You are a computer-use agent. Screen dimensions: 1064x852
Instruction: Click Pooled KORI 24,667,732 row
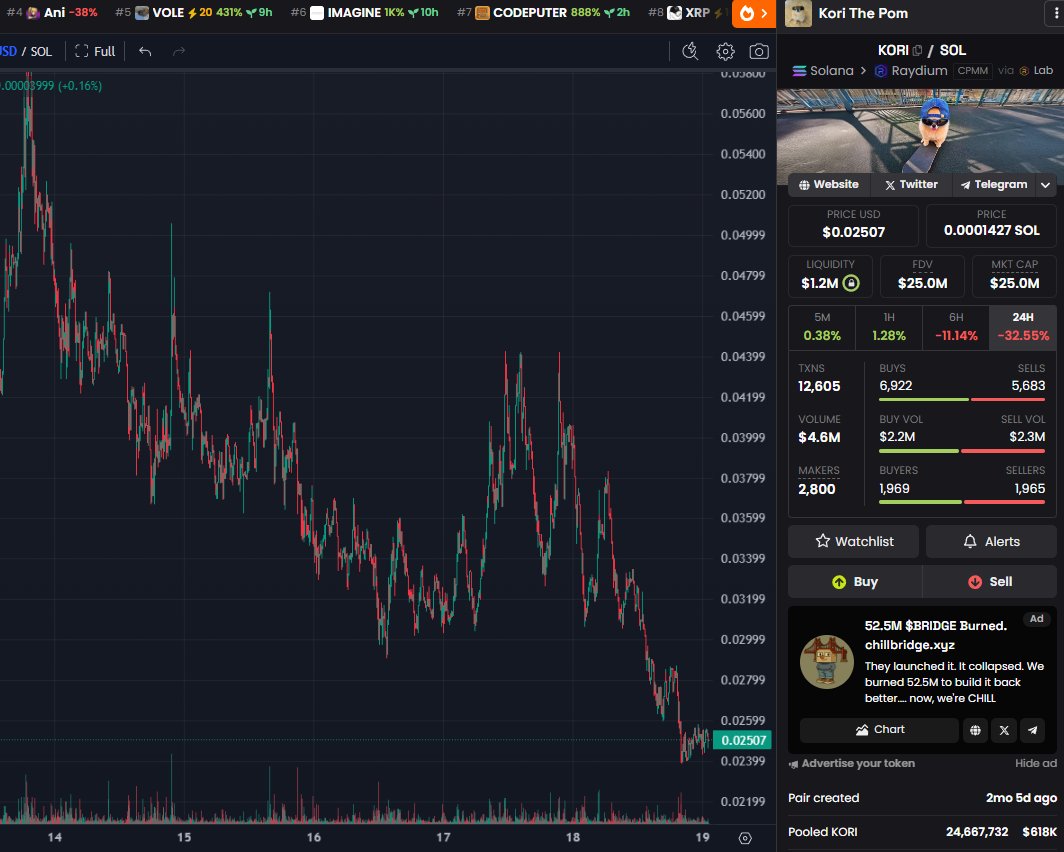pos(922,832)
